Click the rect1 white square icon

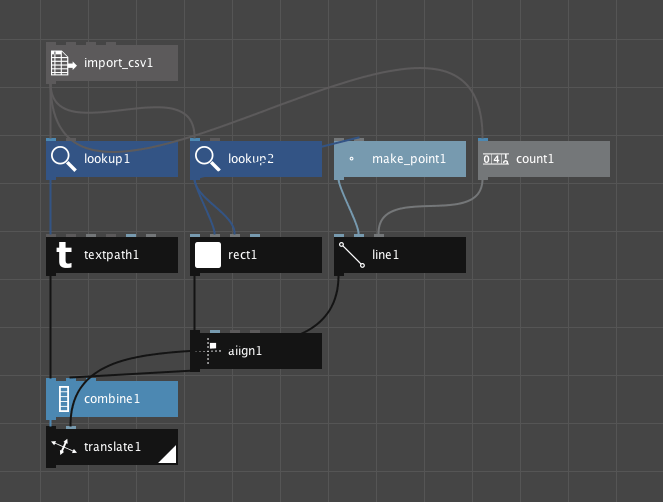point(208,255)
